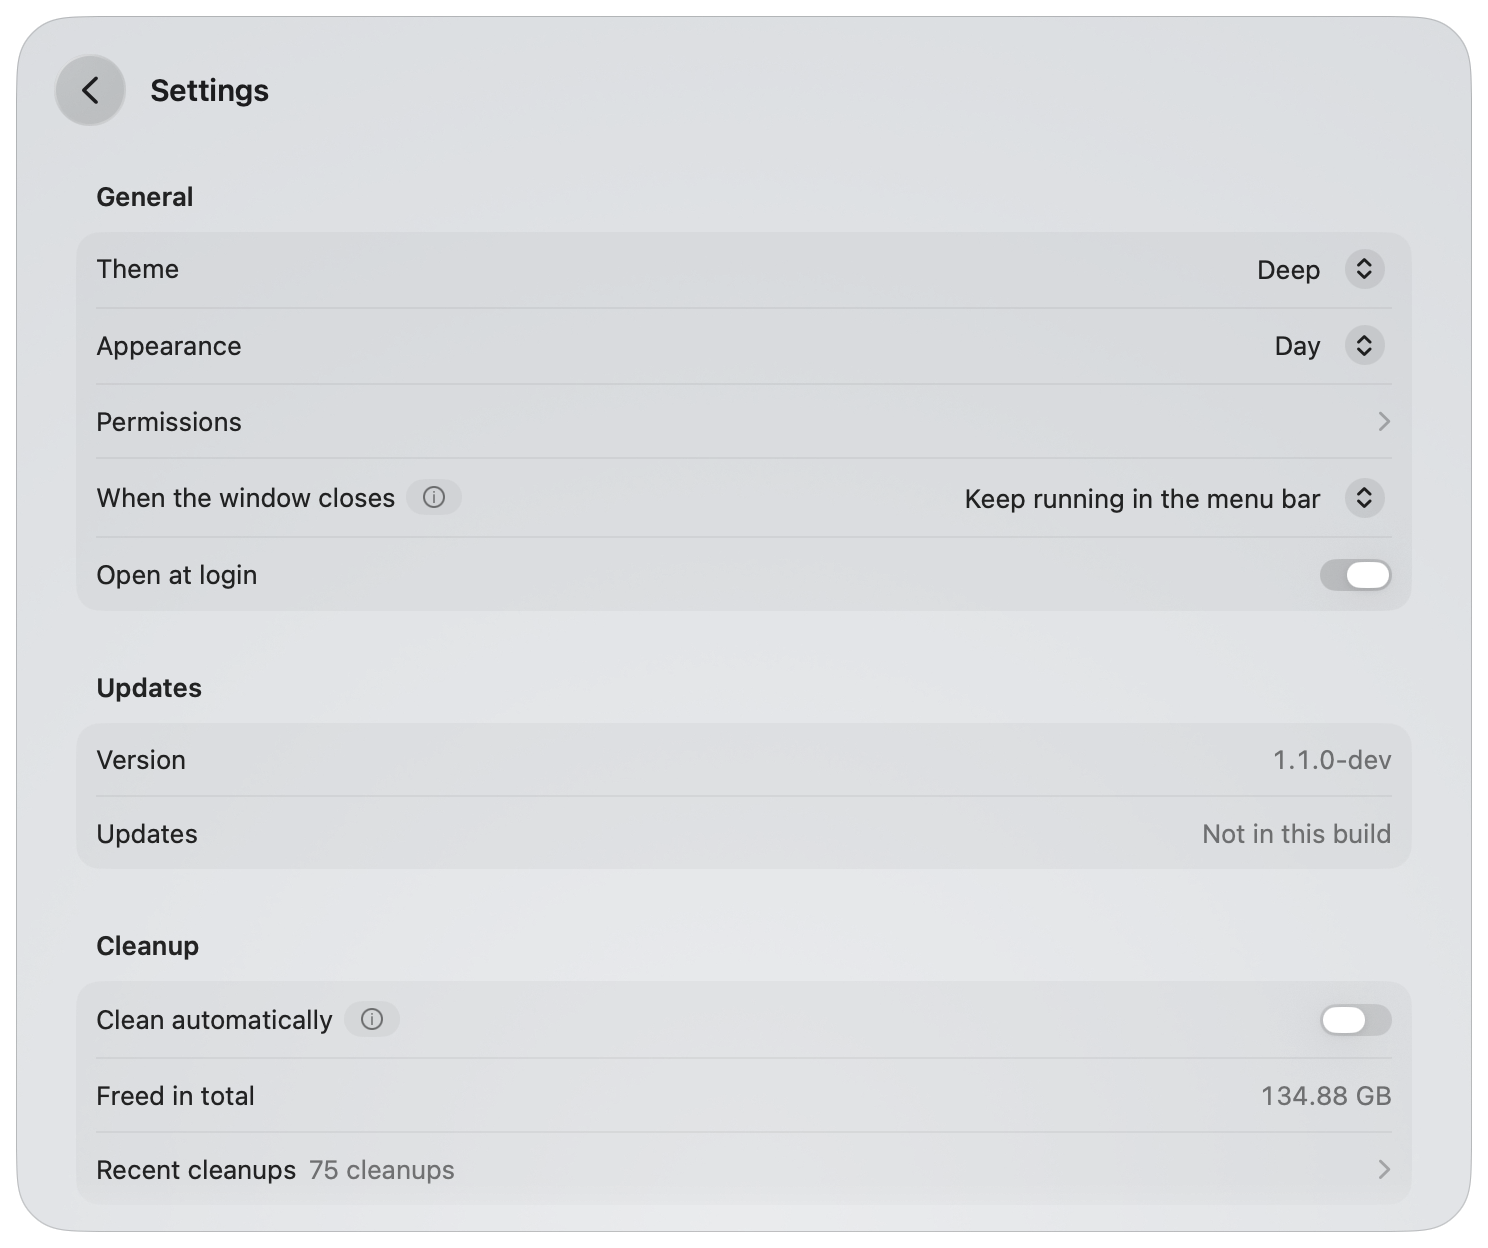Open Recent cleanups list
Screen dimensions: 1488x1248
click(x=743, y=1169)
